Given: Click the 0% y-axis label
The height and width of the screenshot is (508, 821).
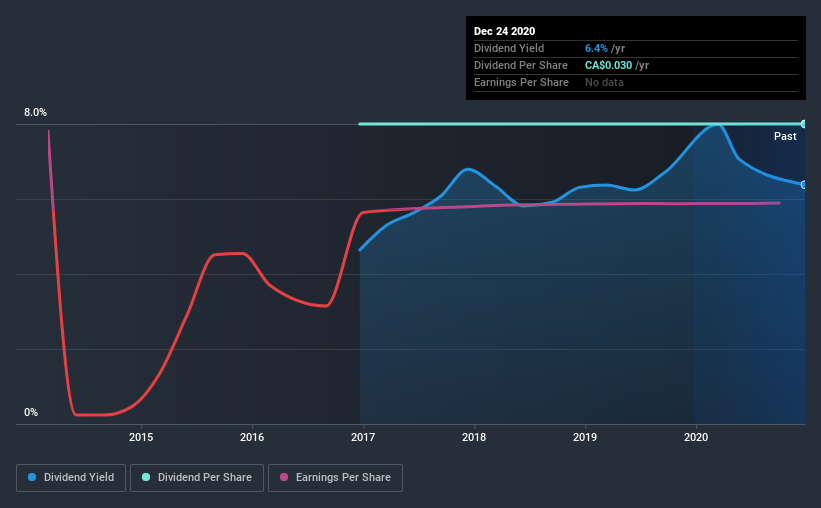Looking at the screenshot, I should coord(31,413).
